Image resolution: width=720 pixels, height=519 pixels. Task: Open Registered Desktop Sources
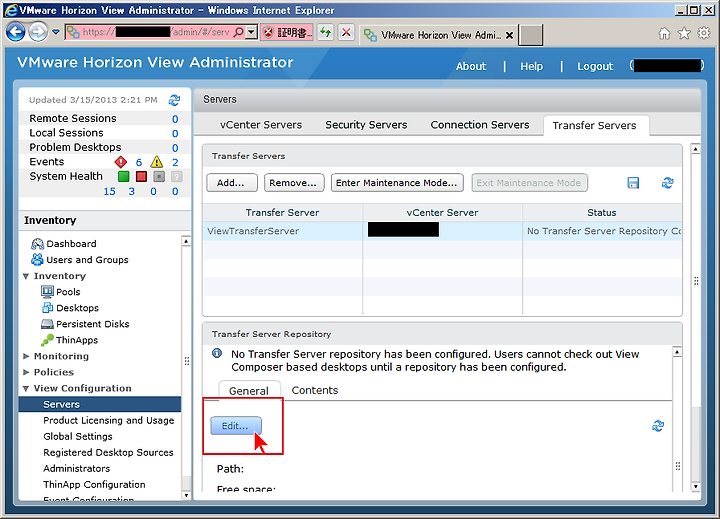(108, 452)
